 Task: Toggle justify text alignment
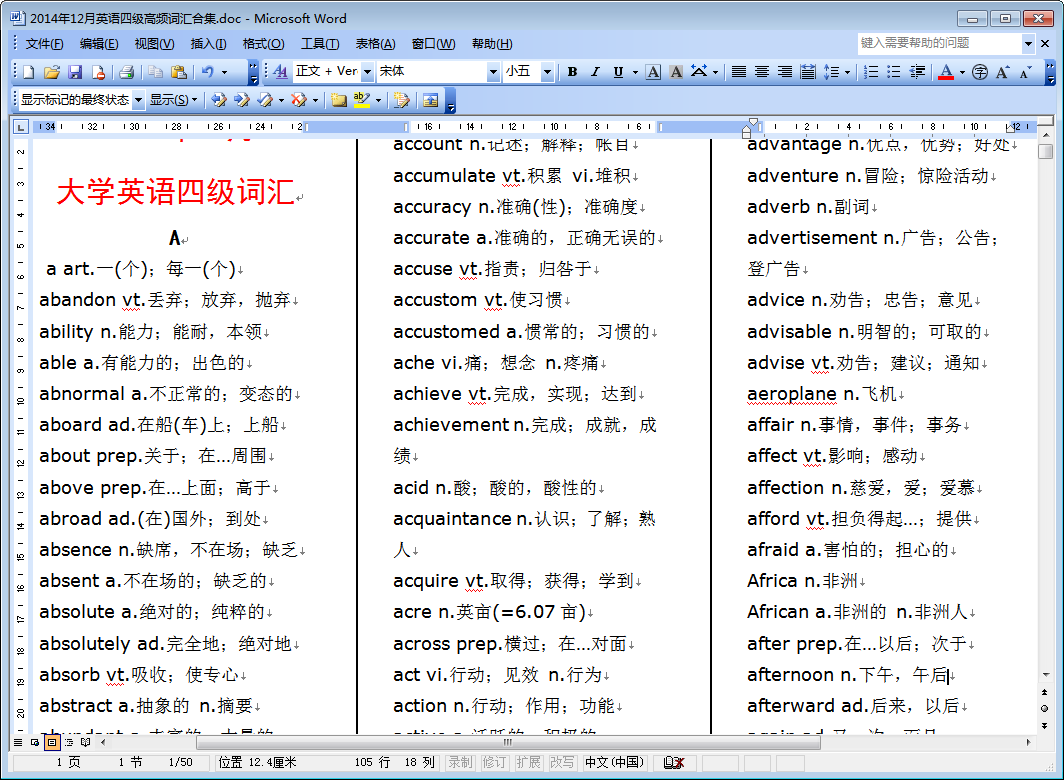(x=739, y=72)
